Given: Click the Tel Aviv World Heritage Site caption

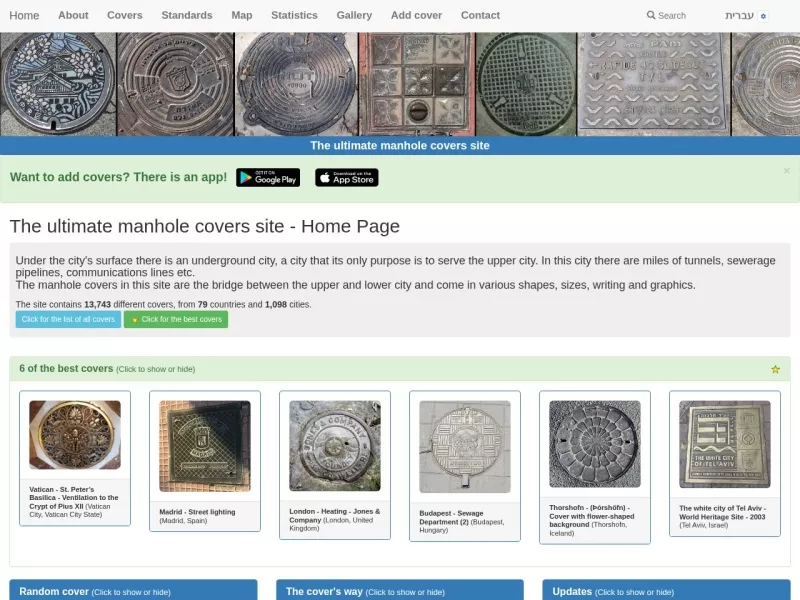Looking at the screenshot, I should [x=722, y=516].
